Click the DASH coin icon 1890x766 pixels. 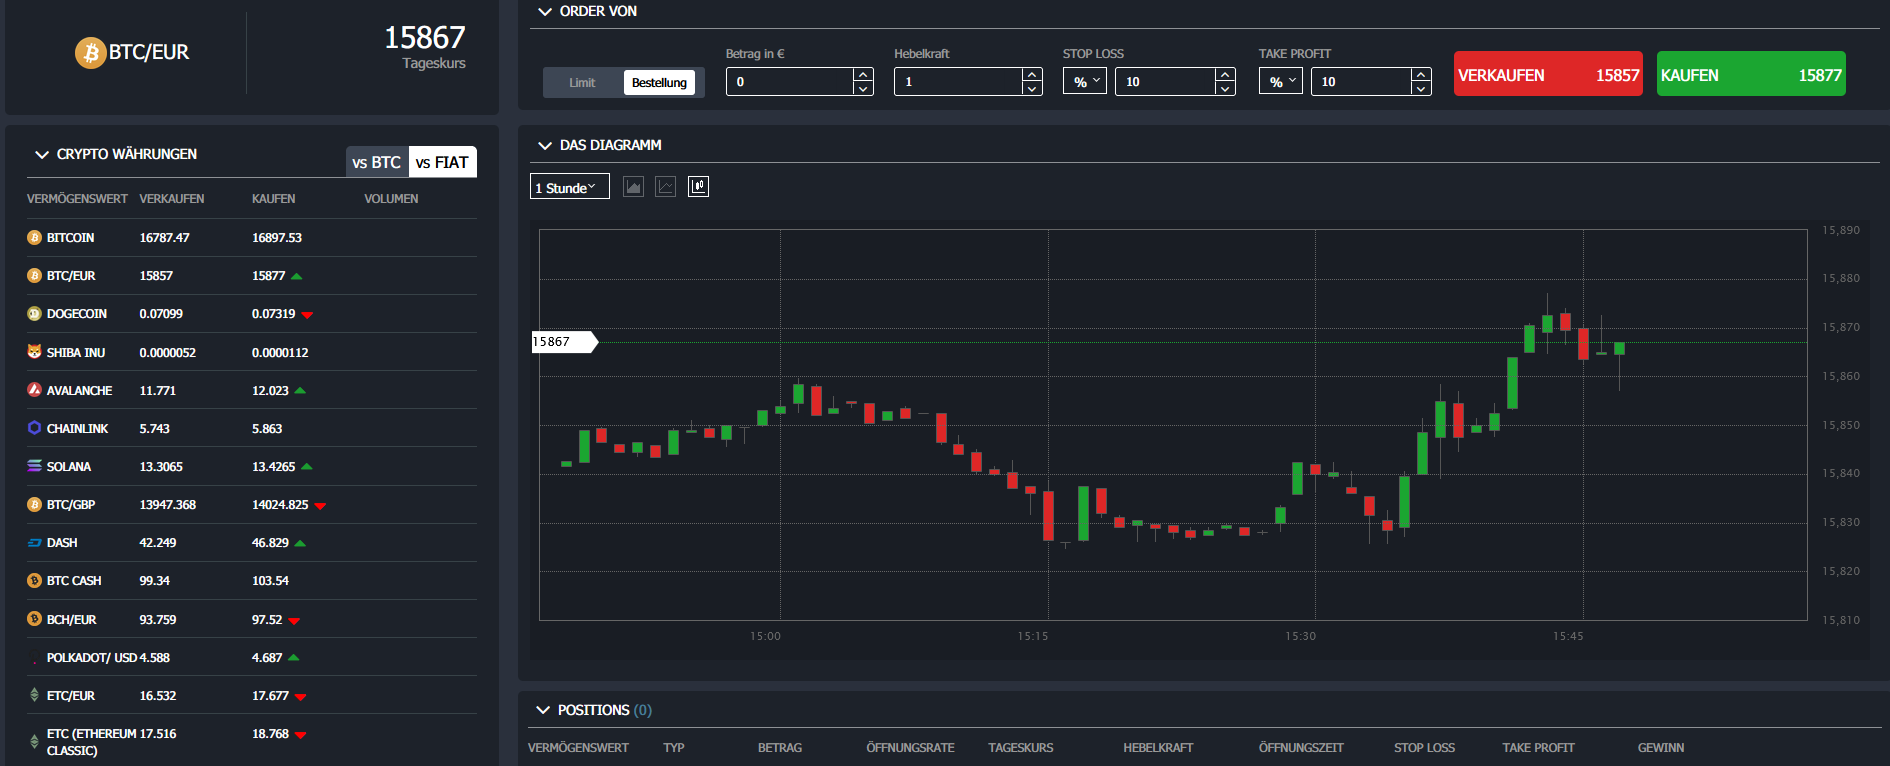coord(34,543)
